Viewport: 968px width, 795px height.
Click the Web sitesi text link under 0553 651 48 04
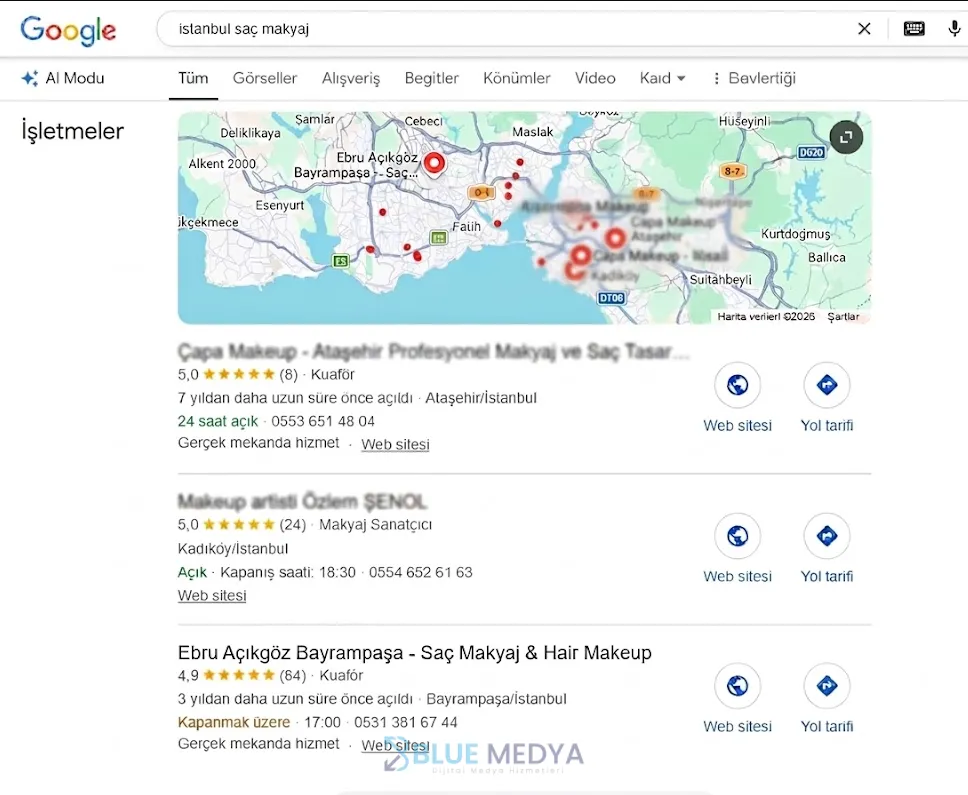[395, 444]
